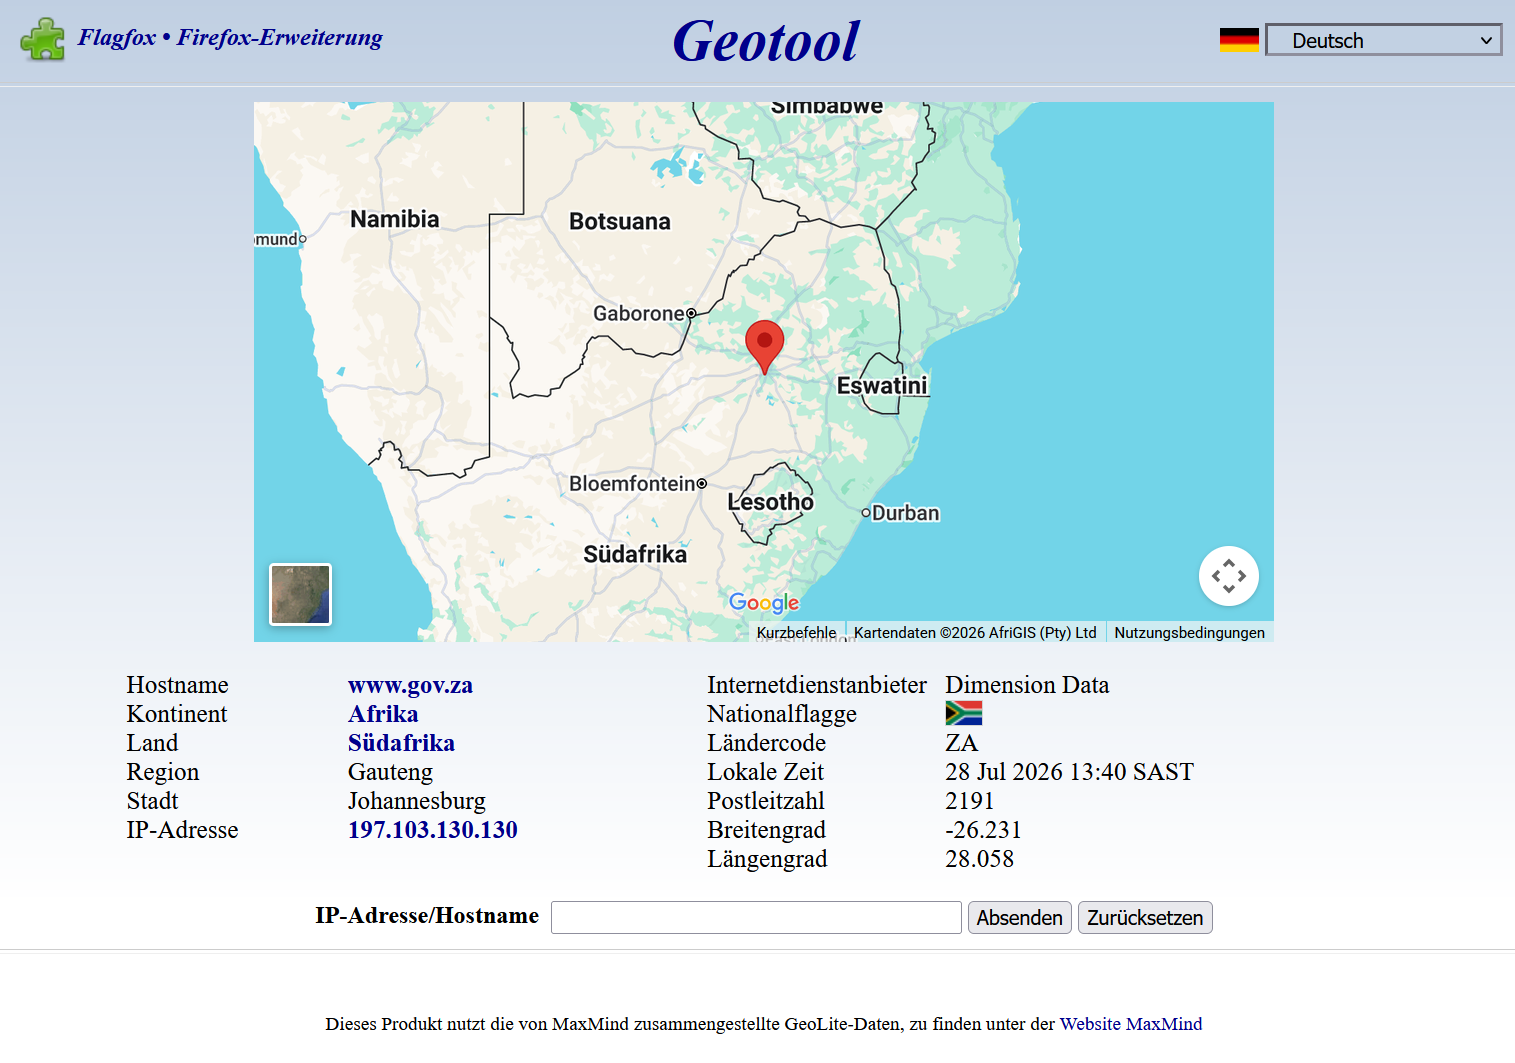Click the latitude value -26.231

(x=983, y=830)
